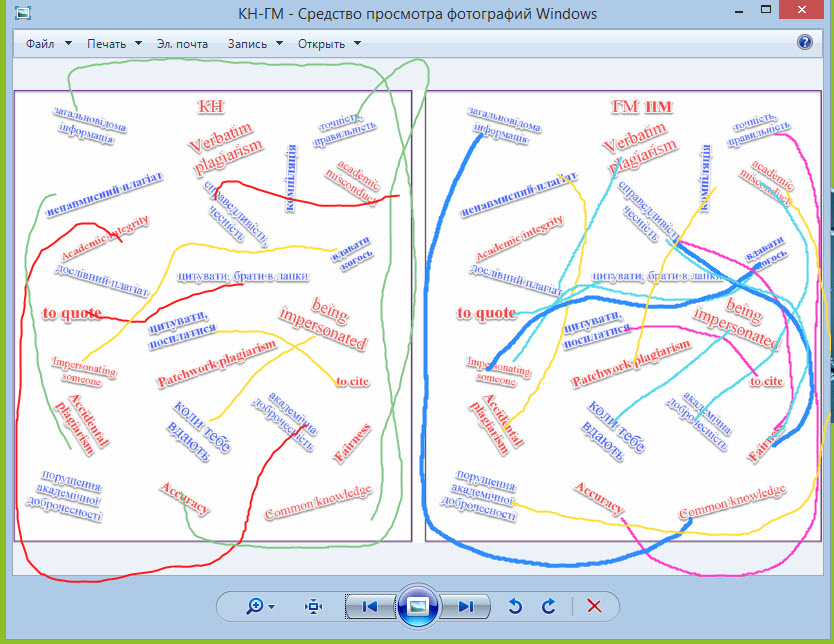This screenshot has width=834, height=644.
Task: Expand the Файл dropdown arrow
Action: click(68, 43)
